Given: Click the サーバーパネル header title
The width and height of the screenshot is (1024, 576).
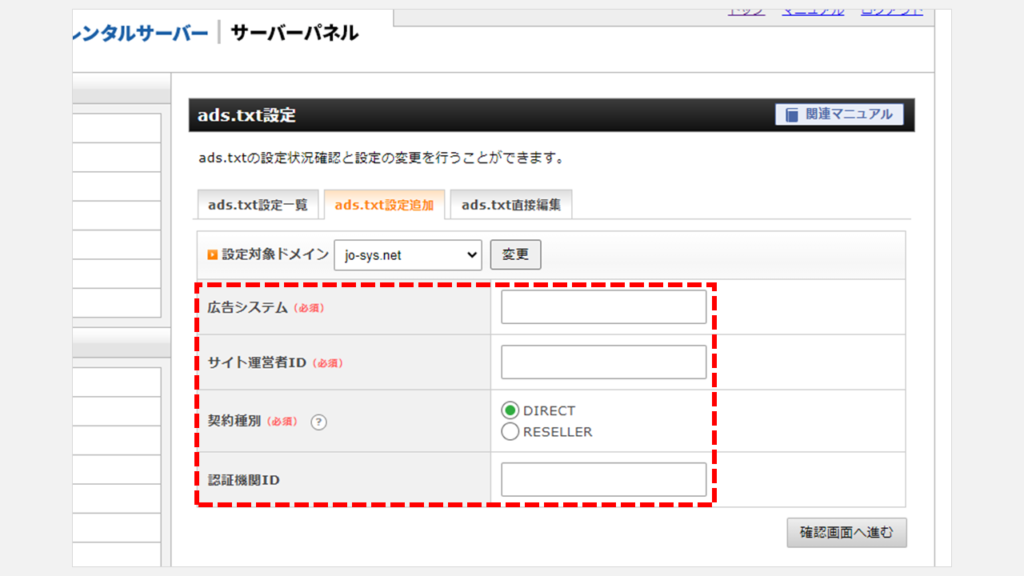Looking at the screenshot, I should 294,33.
